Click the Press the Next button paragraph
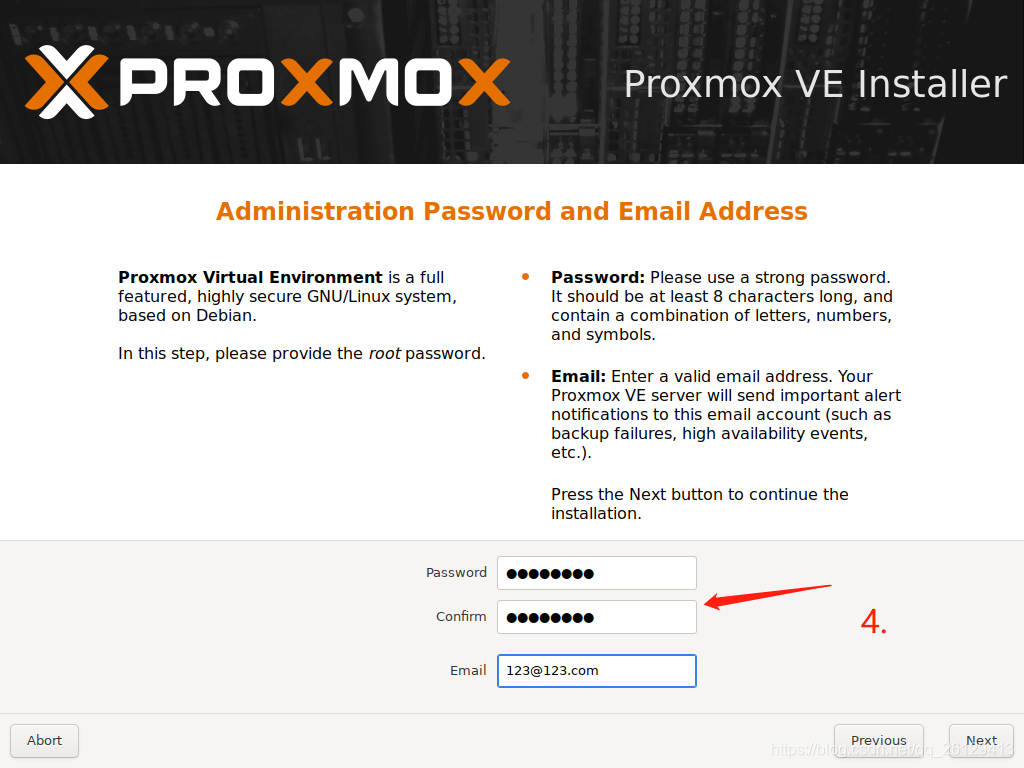Viewport: 1024px width, 768px height. [699, 504]
